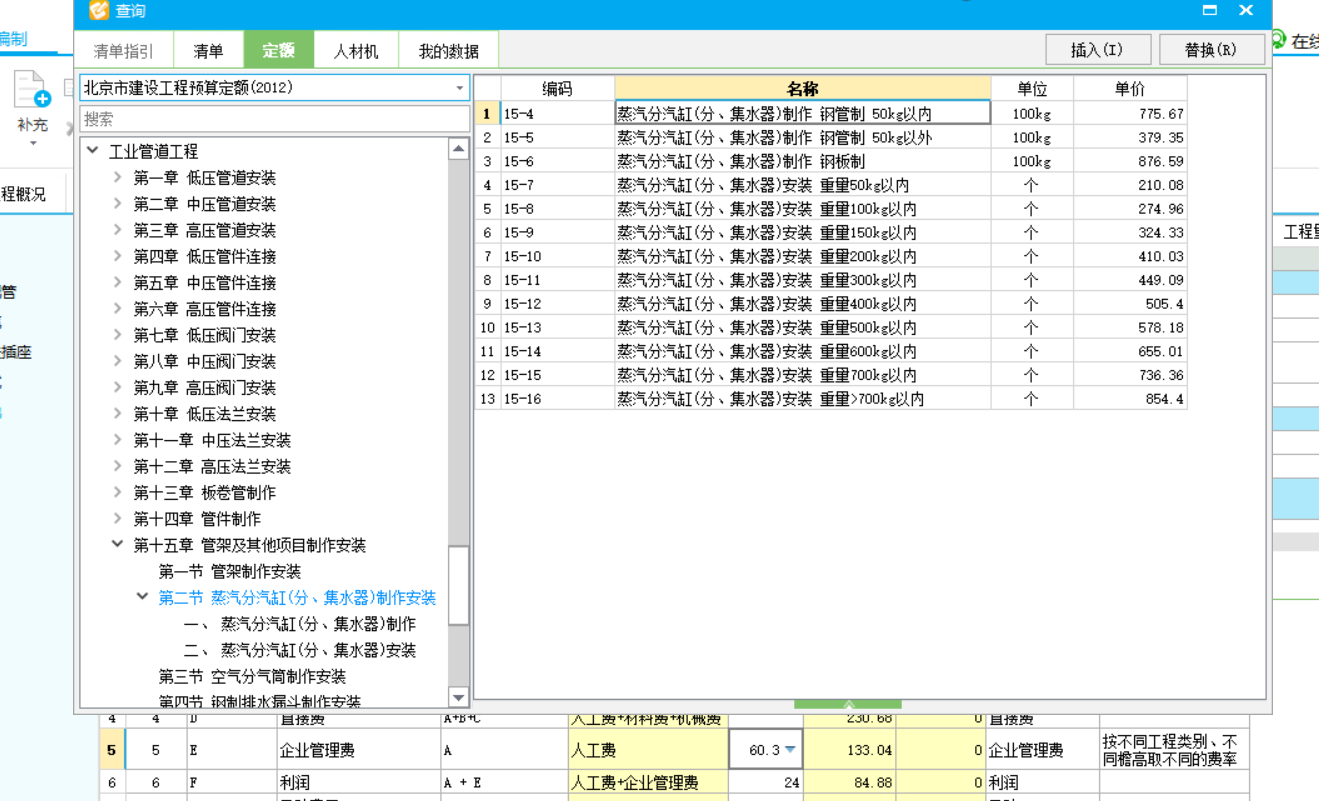Screen dimensions: 1319x801
Task: Open the 北京市建设工程预算定额(2012) dropdown
Action: 460,88
